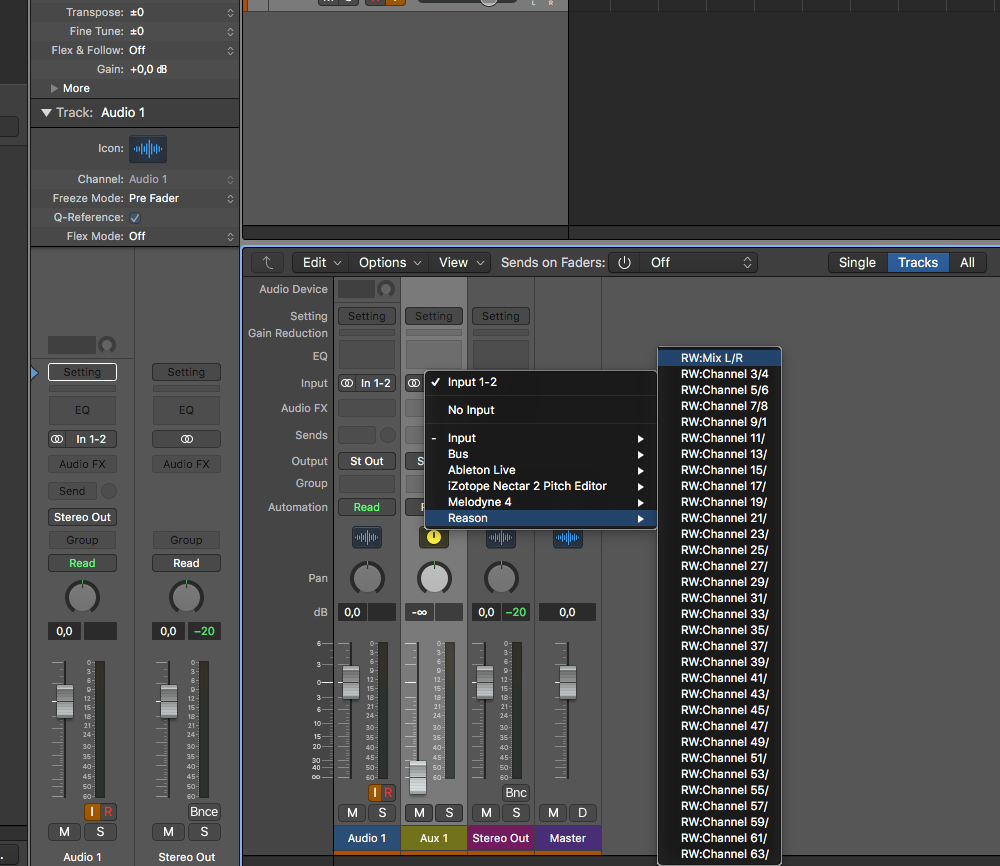The height and width of the screenshot is (866, 1000).
Task: Click the mixer's up-arrow back button
Action: click(267, 263)
